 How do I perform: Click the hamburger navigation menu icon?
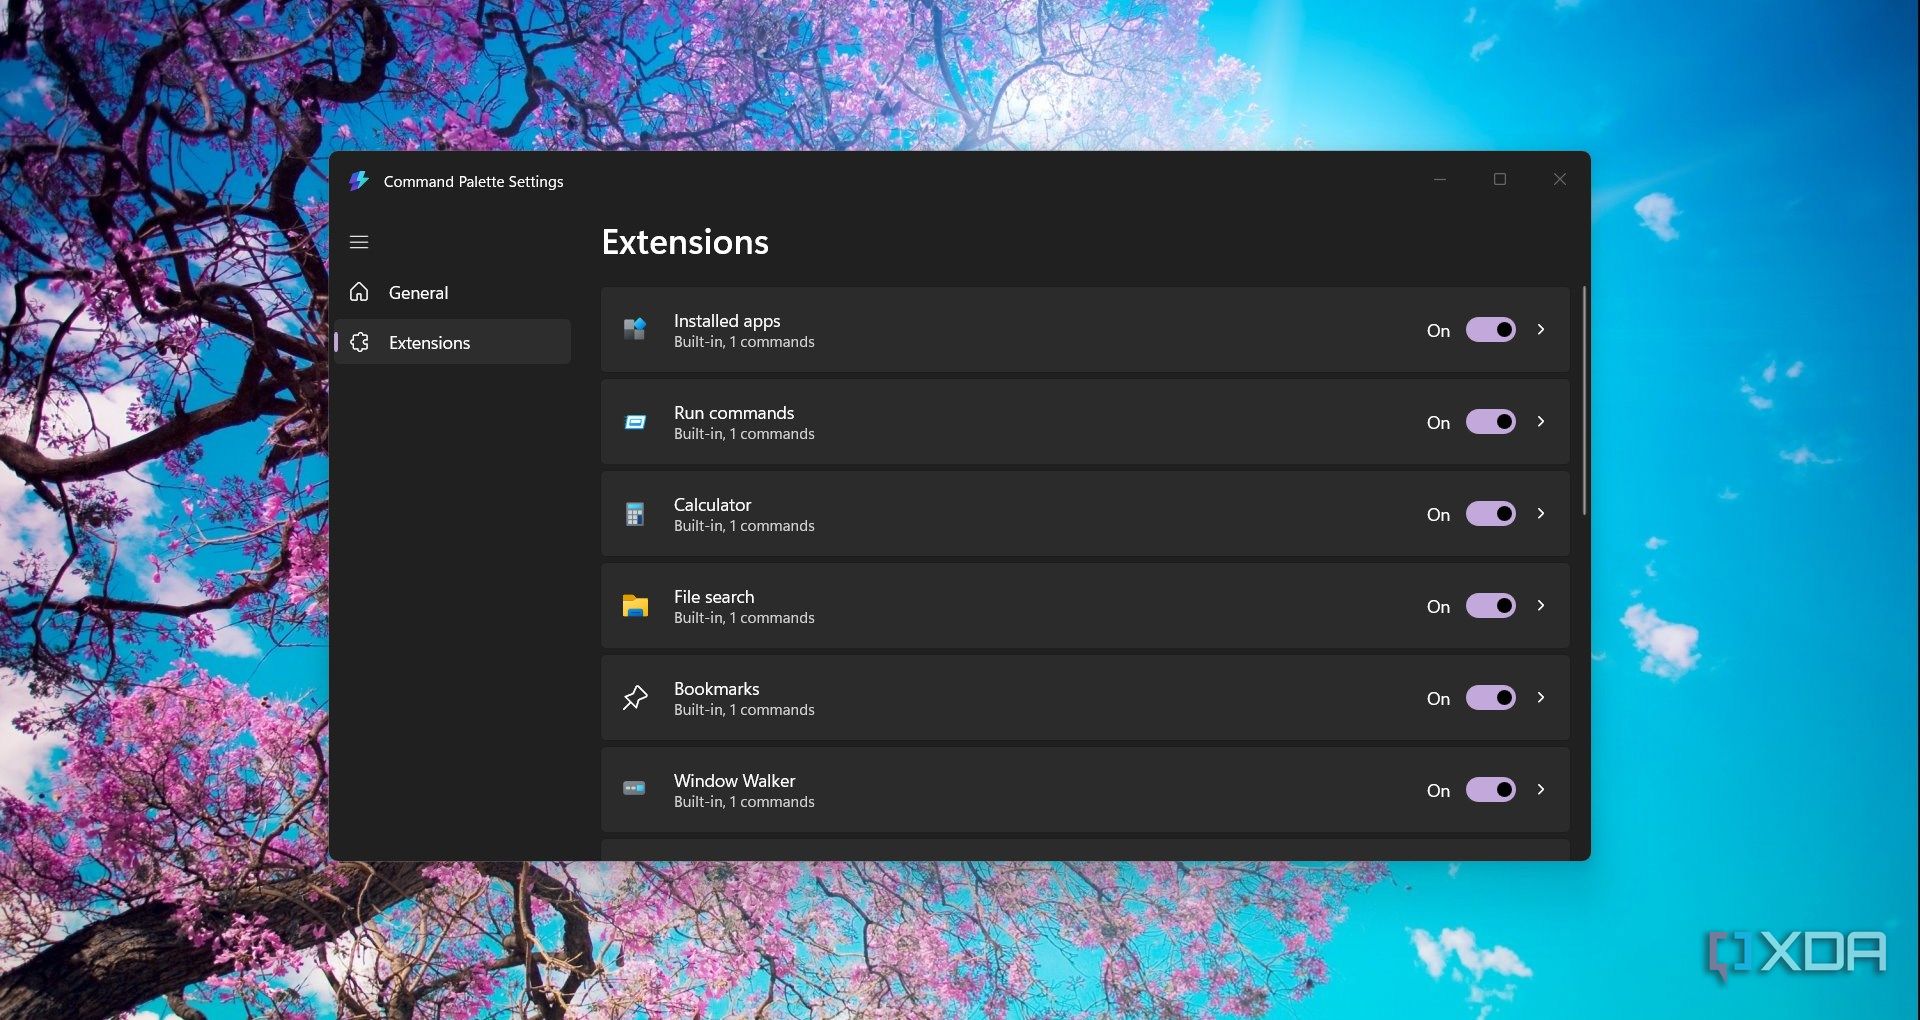(359, 242)
